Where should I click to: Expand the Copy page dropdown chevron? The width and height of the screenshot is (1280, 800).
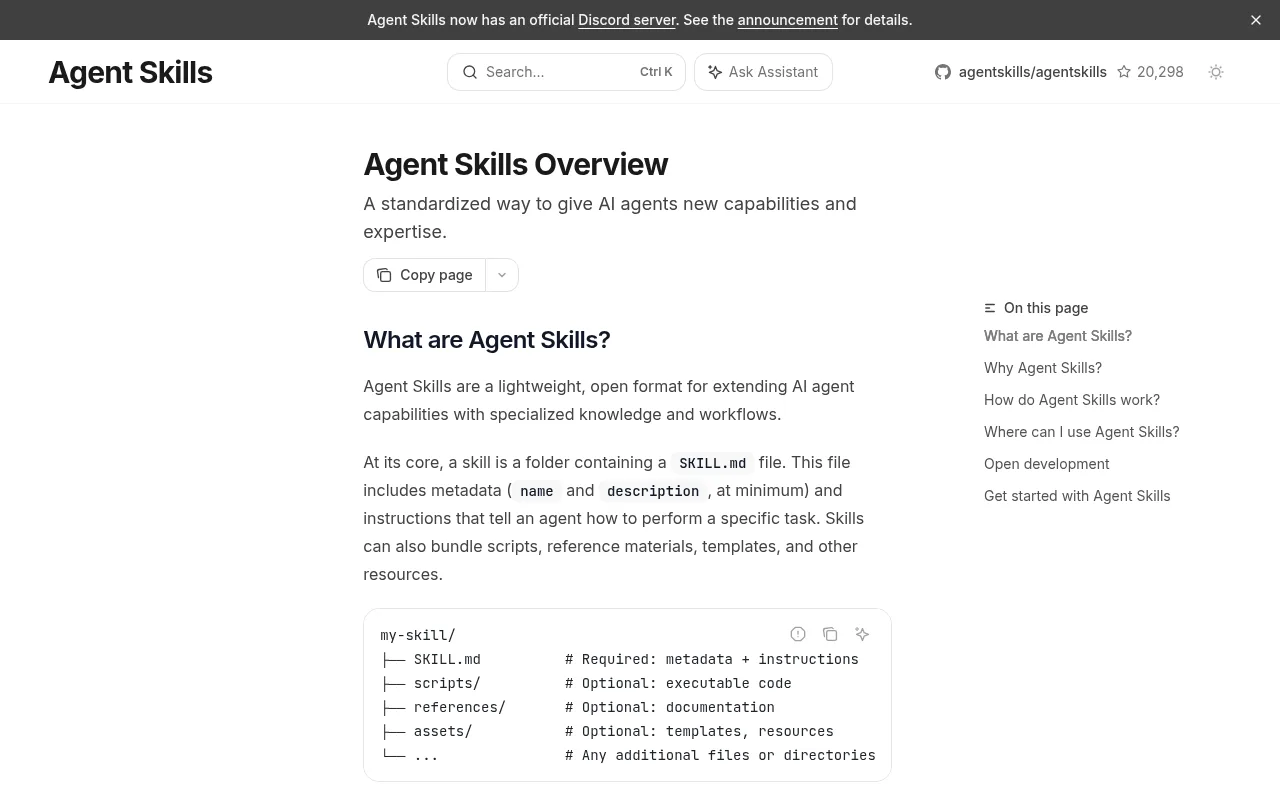502,275
